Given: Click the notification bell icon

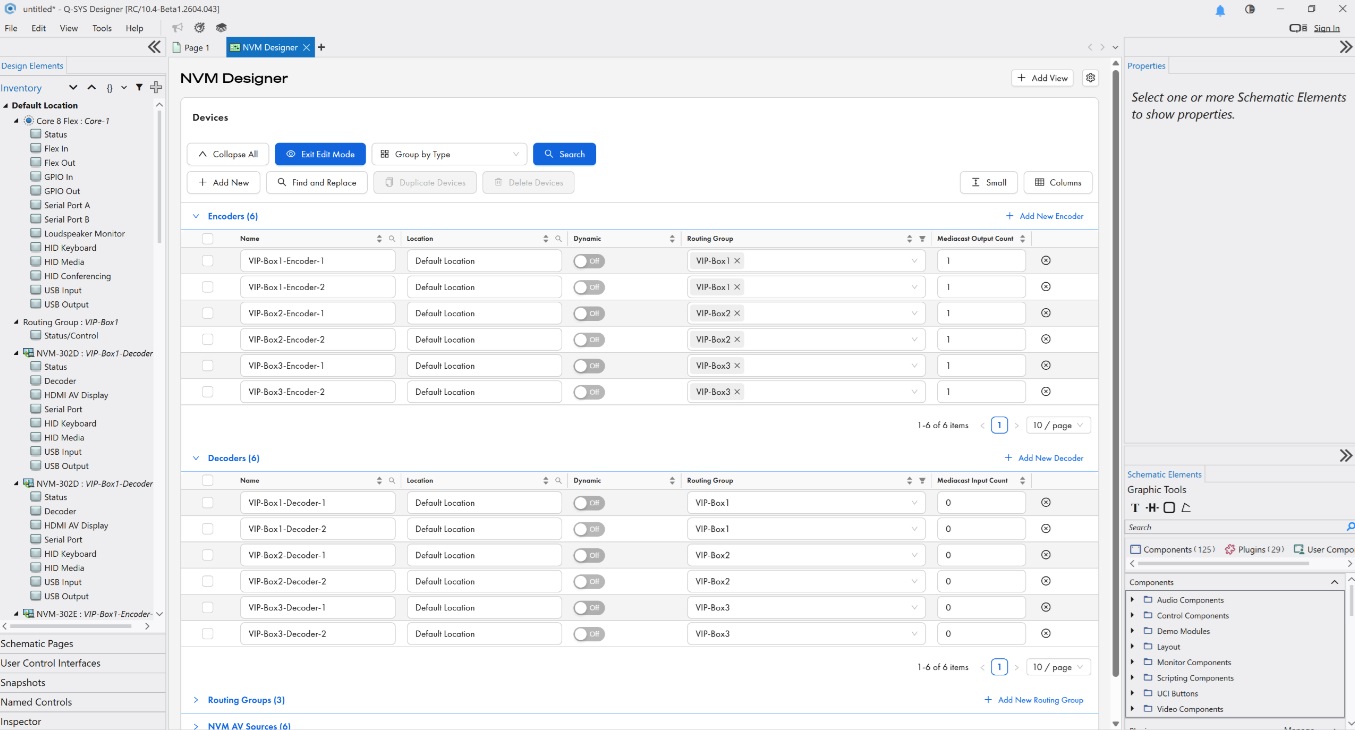Looking at the screenshot, I should [1220, 10].
